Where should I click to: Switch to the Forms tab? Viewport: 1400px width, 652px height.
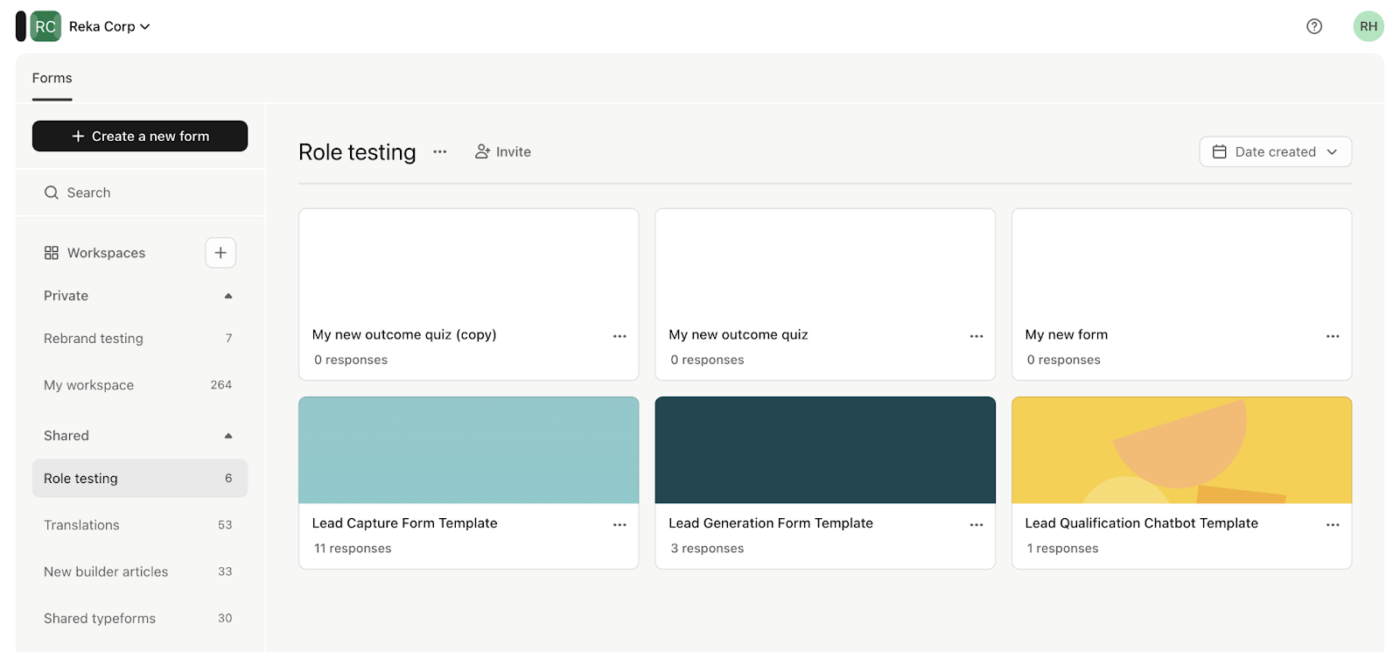point(51,77)
